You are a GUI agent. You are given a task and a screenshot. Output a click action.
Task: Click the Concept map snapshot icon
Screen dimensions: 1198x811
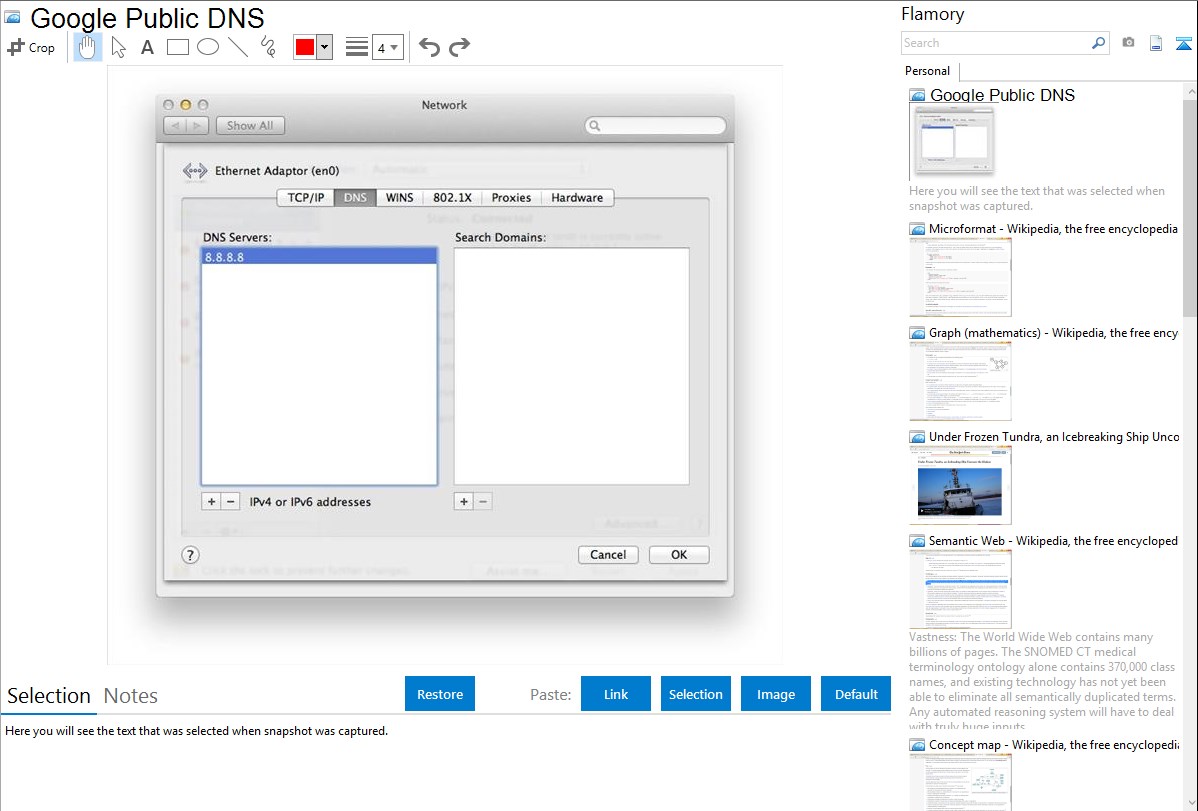pyautogui.click(x=918, y=745)
